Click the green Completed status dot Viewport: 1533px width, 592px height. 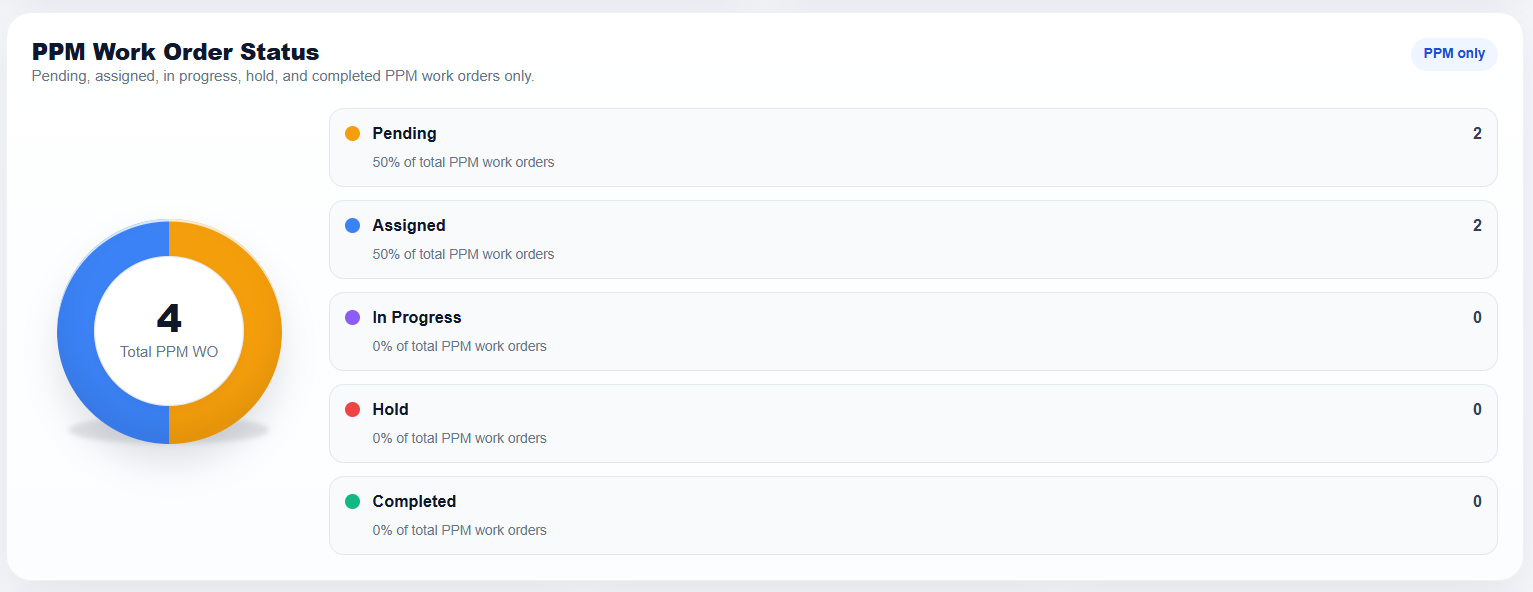pos(352,501)
